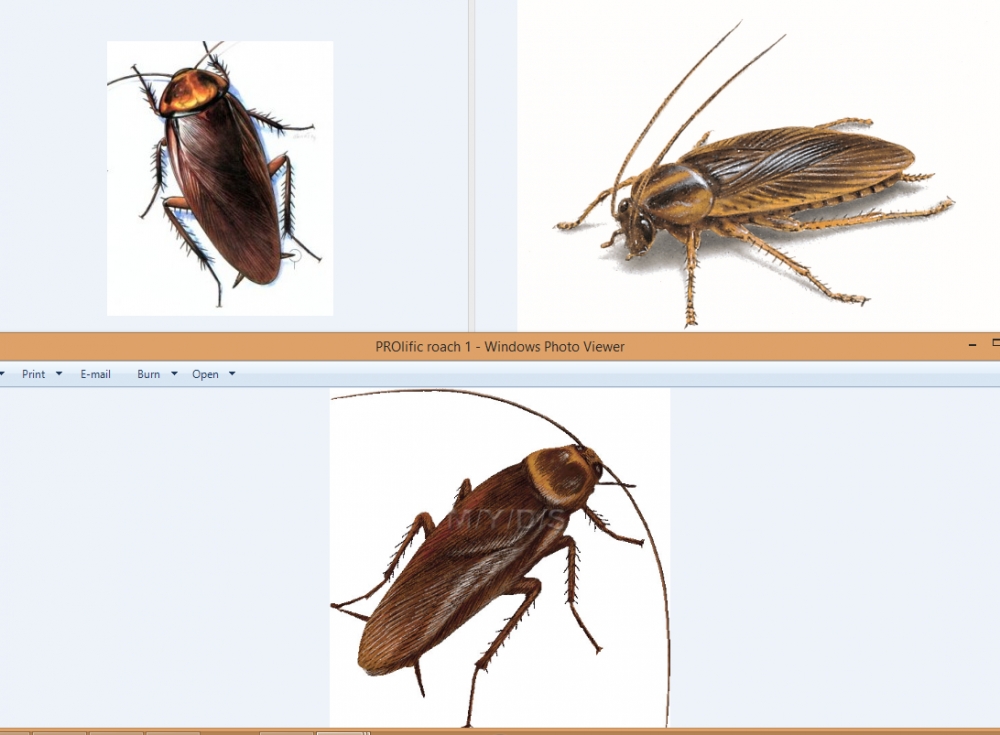Click the Open toolbar item

205,374
